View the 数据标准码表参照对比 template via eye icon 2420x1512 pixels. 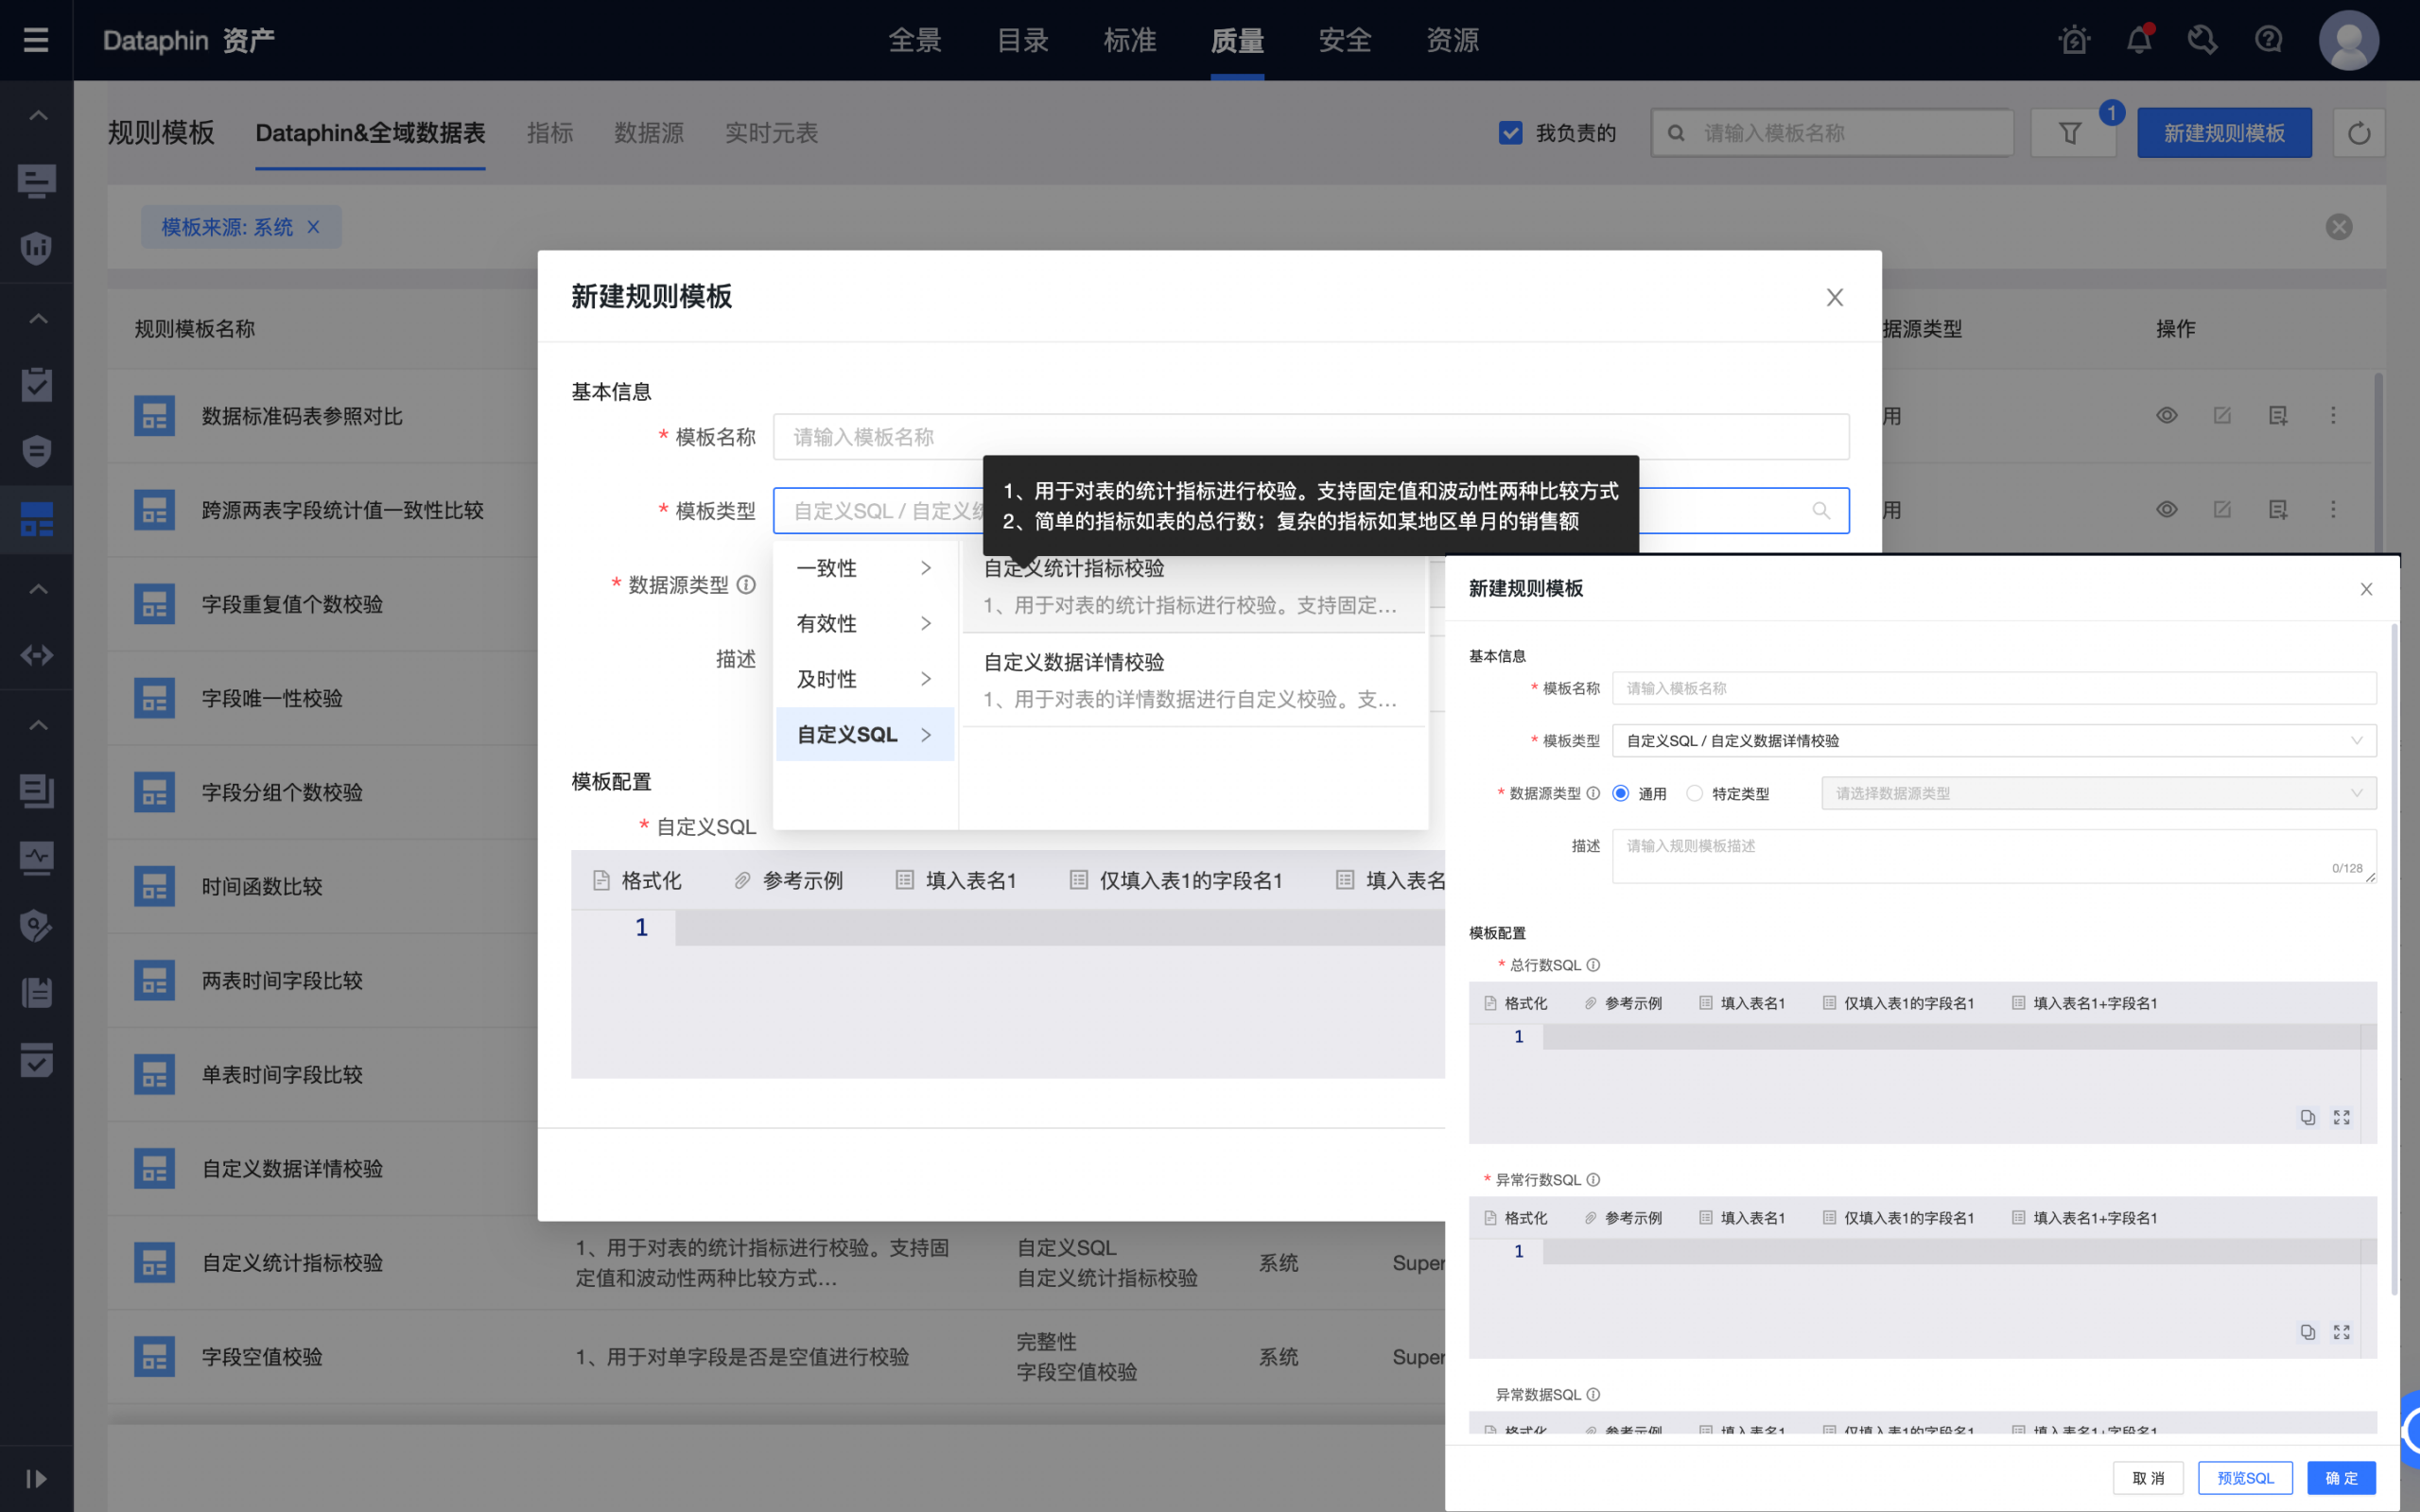pyautogui.click(x=2166, y=415)
